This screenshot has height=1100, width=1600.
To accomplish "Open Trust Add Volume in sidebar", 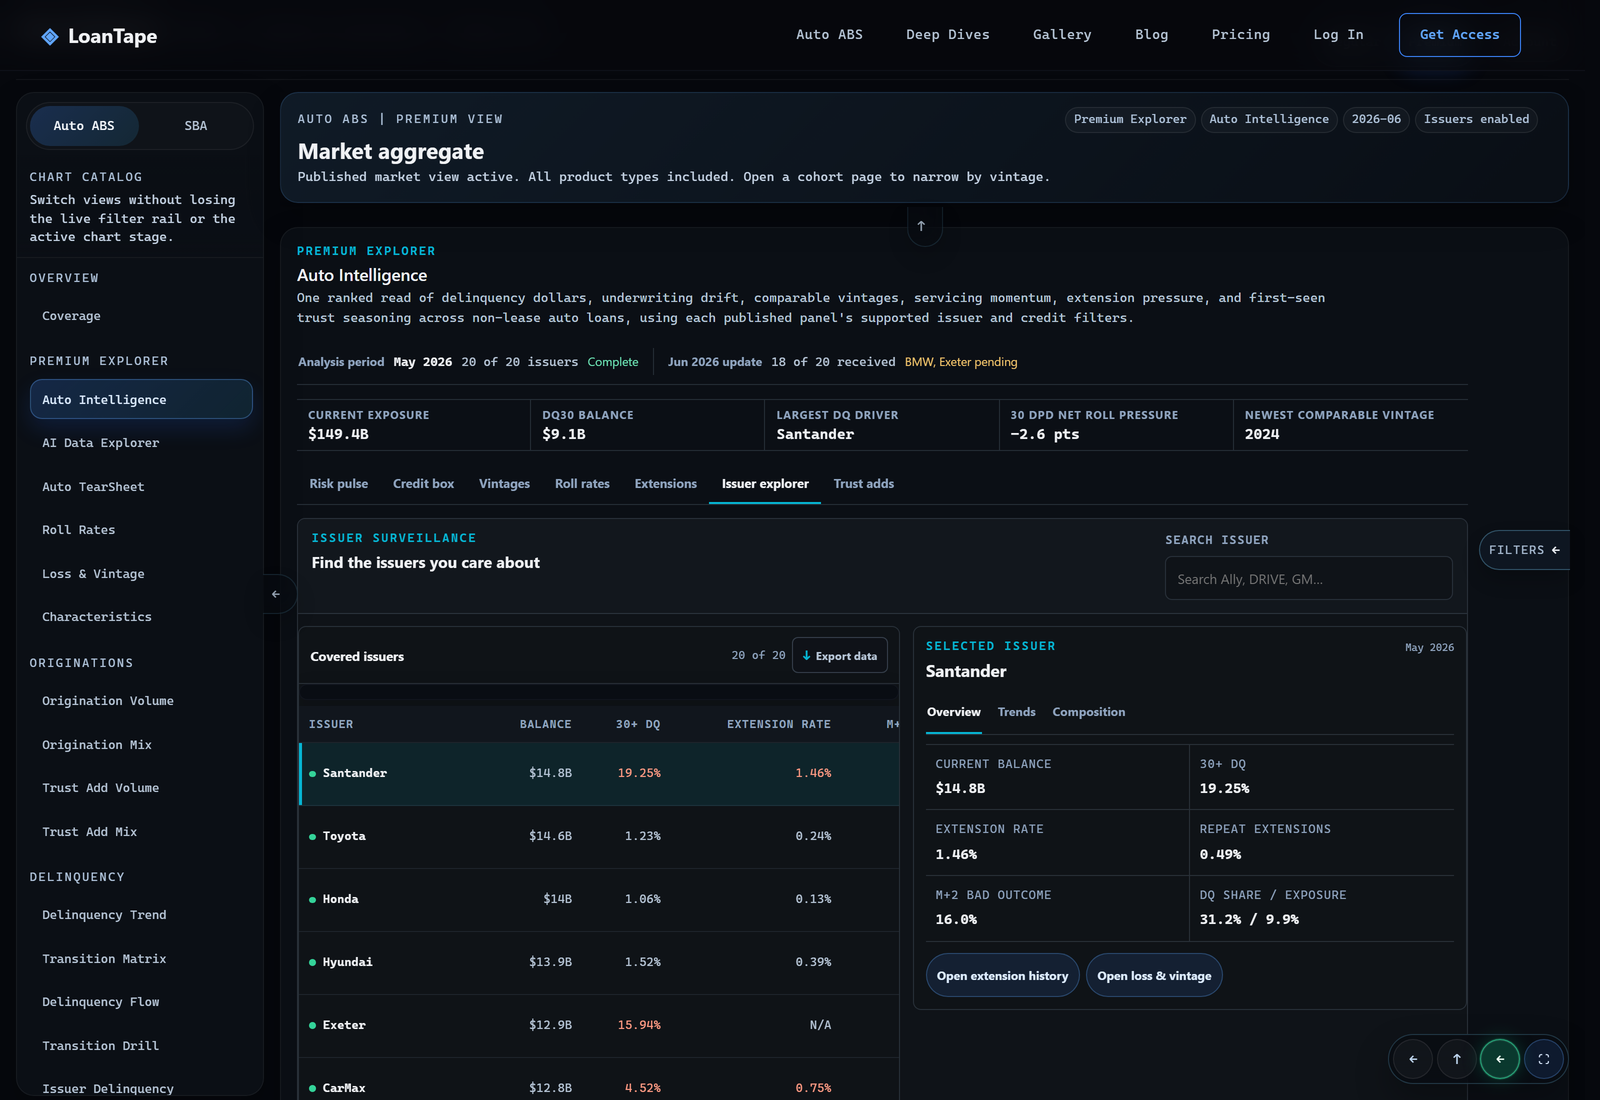I will click(141, 788).
